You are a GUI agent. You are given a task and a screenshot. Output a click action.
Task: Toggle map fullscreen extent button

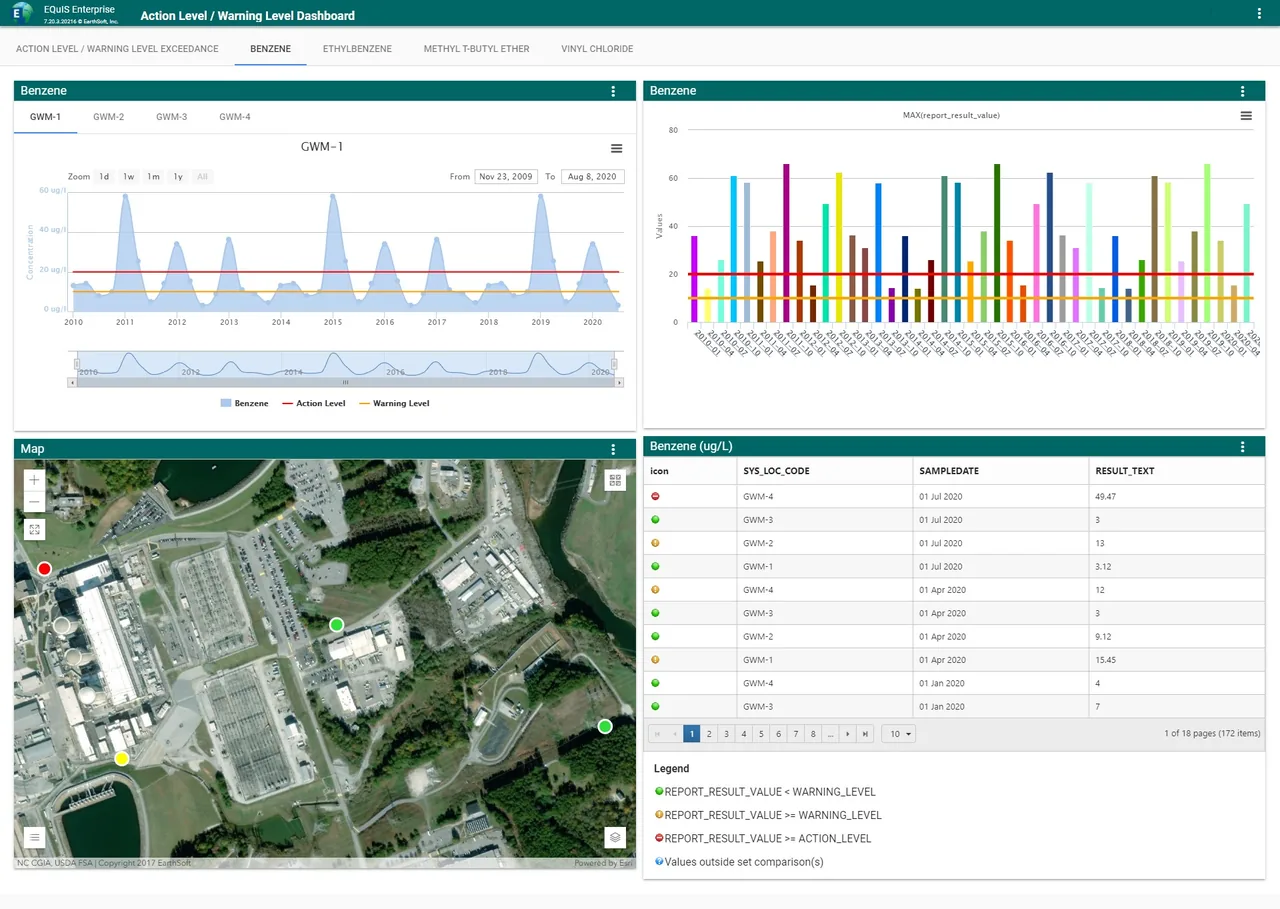[x=34, y=530]
